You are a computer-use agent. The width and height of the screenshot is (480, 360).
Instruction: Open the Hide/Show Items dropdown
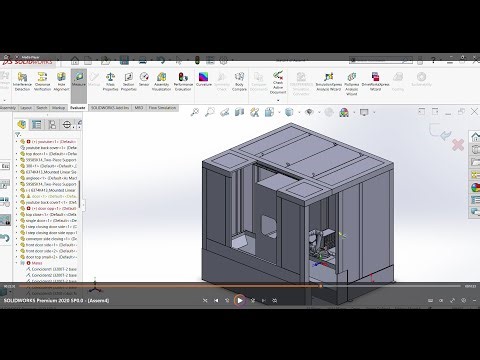pyautogui.click(x=309, y=112)
